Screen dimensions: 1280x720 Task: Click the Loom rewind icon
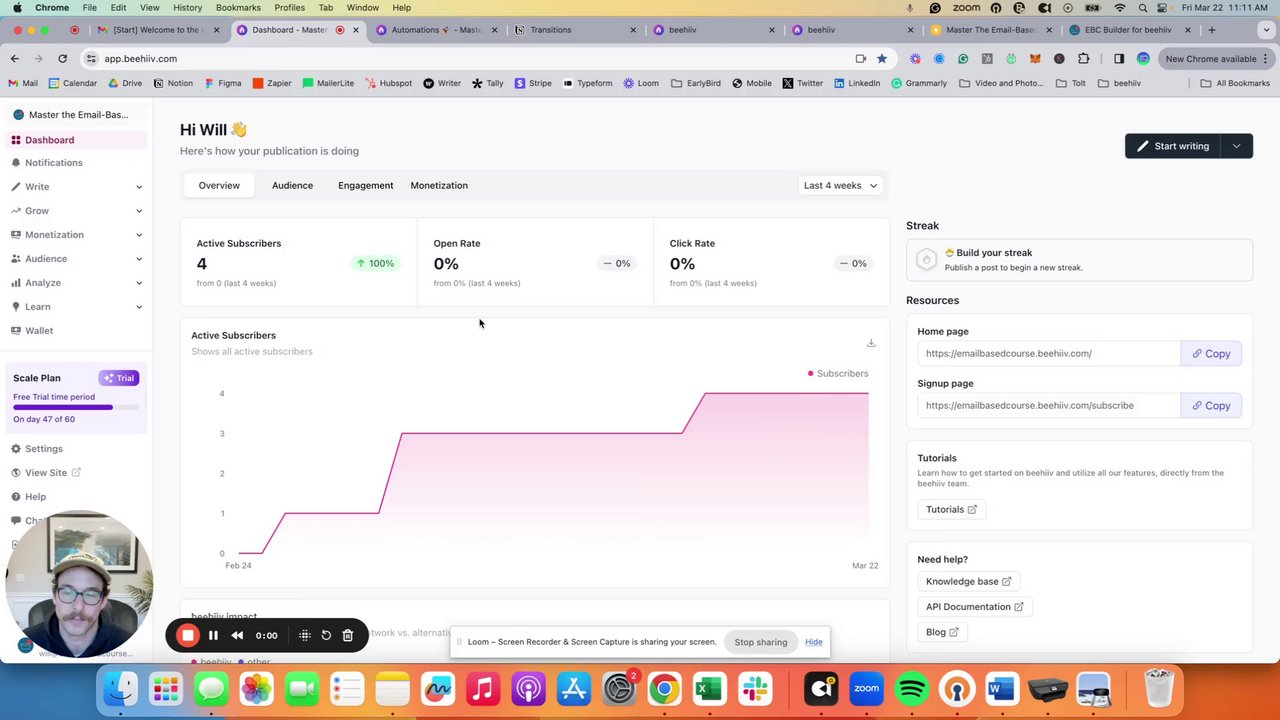point(237,635)
